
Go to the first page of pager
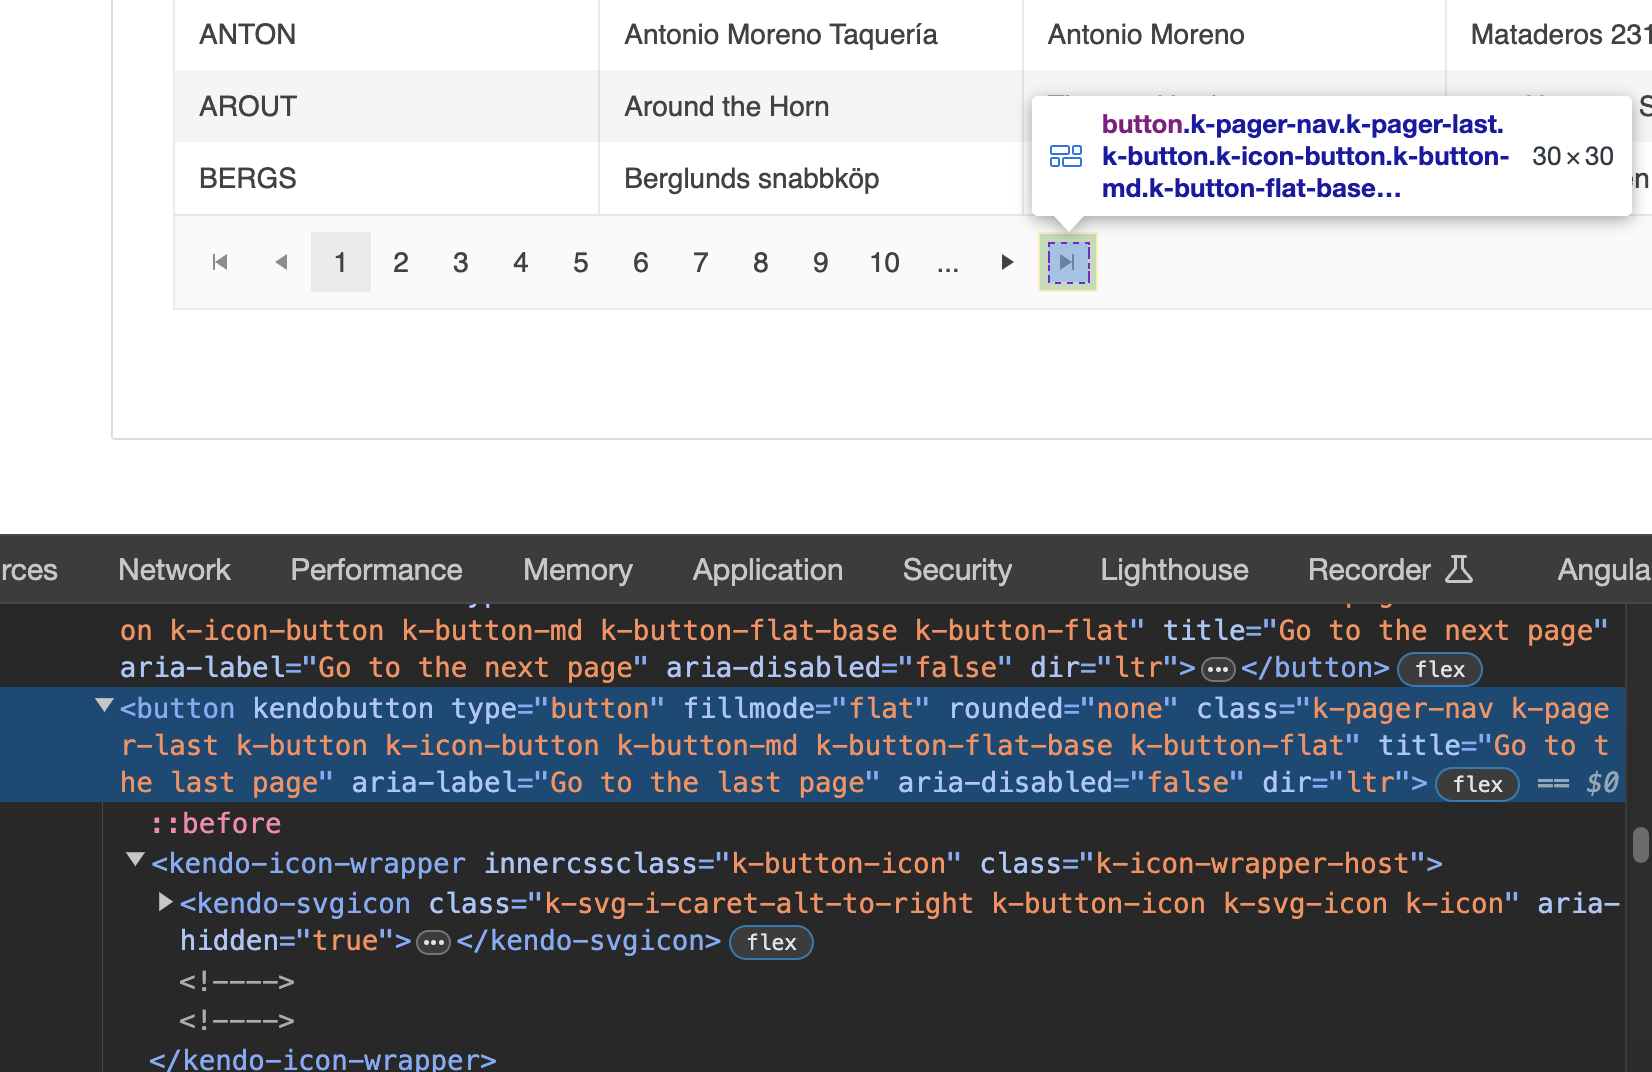220,262
